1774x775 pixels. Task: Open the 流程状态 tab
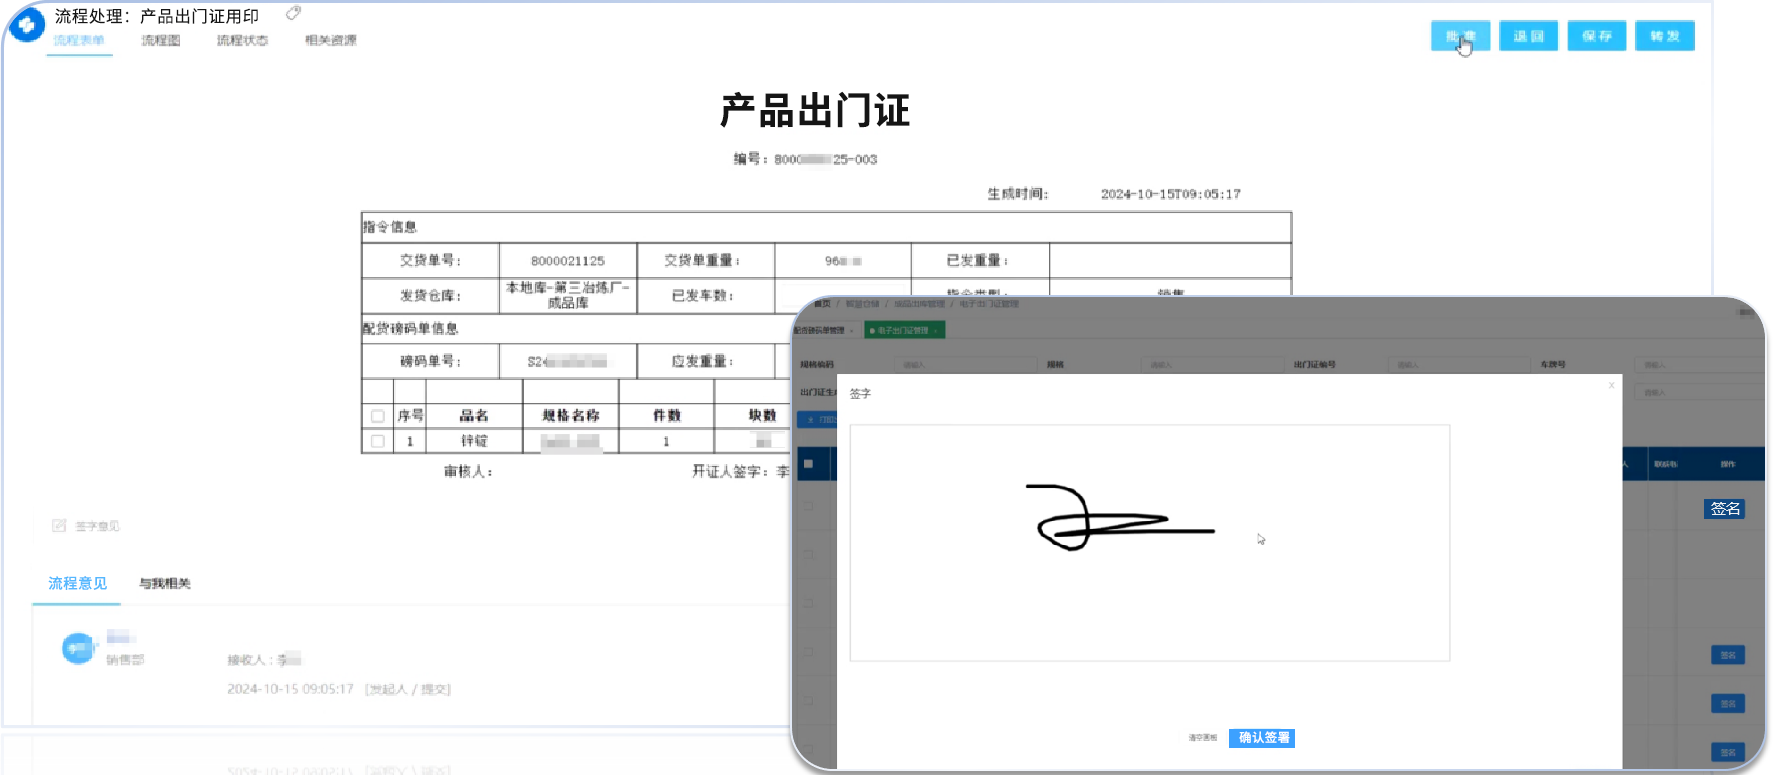pos(242,40)
